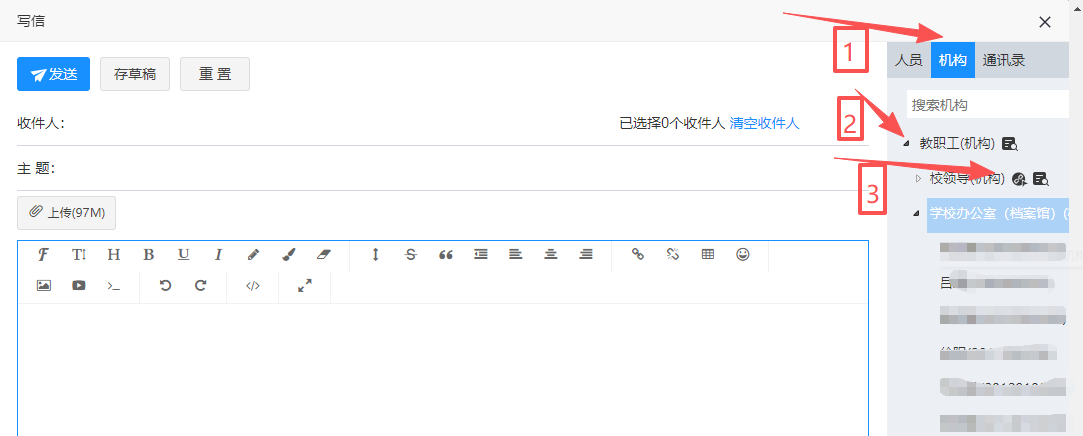This screenshot has height=436, width=1083.
Task: Toggle bold formatting in the editor toolbar
Action: pyautogui.click(x=148, y=254)
